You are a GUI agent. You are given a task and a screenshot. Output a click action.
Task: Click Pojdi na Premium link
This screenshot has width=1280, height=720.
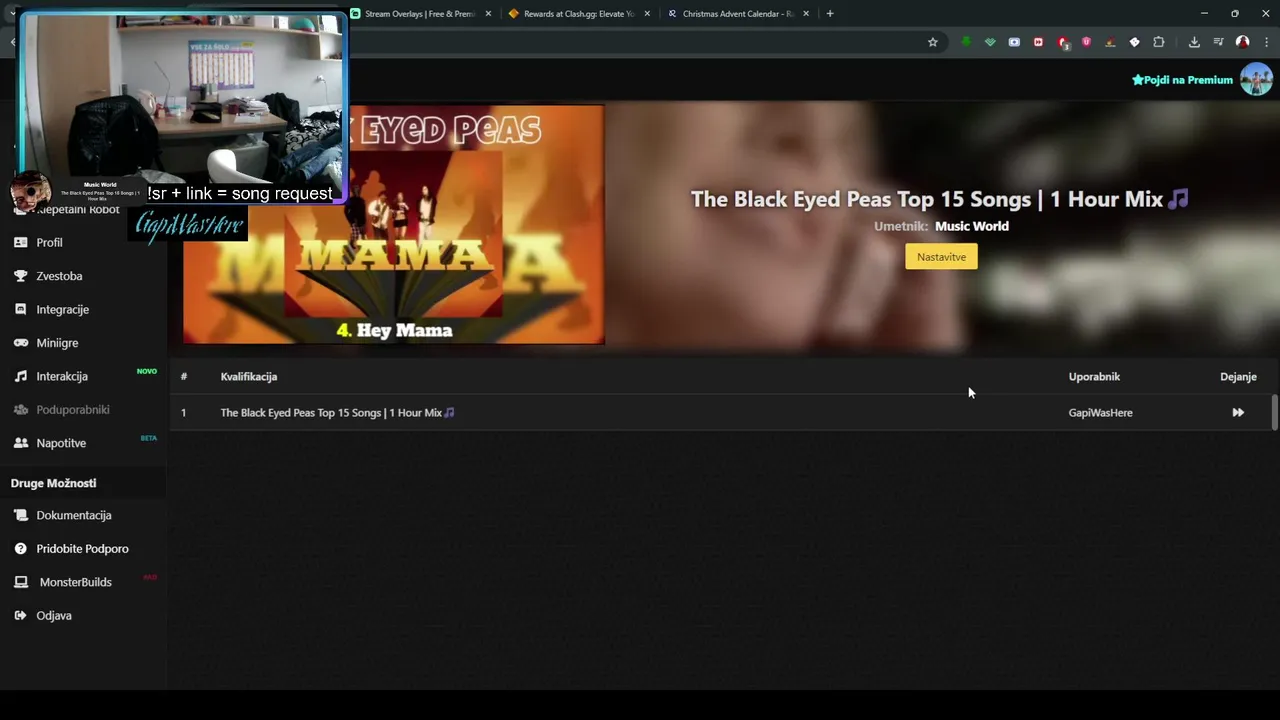pos(1182,80)
